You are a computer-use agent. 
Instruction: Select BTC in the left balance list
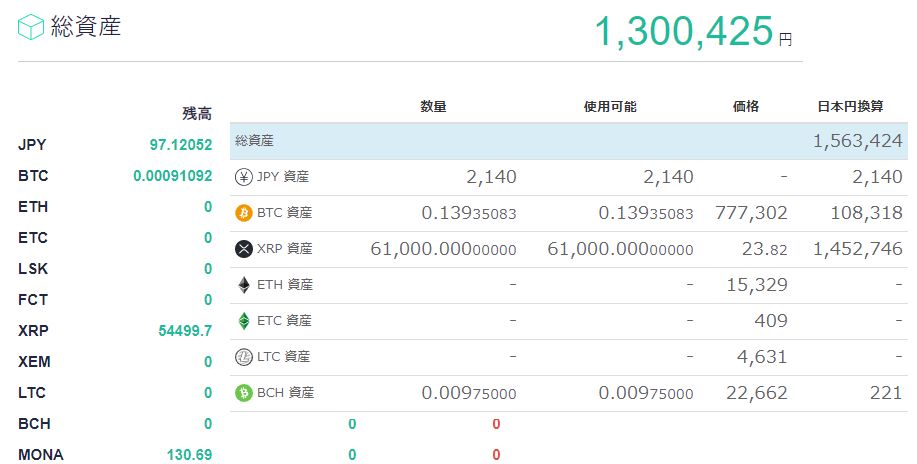[33, 176]
